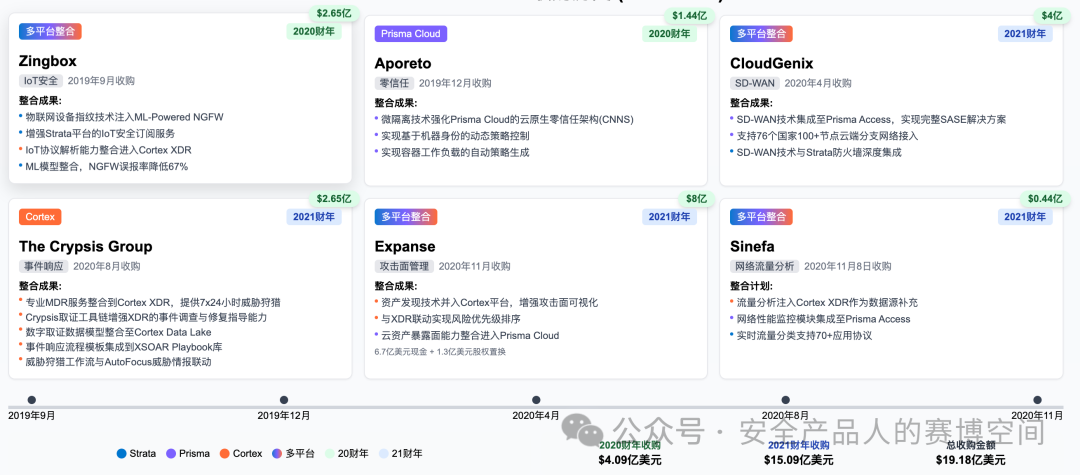
Task: Click the 多平台 gradient legend swatch
Action: pos(277,453)
